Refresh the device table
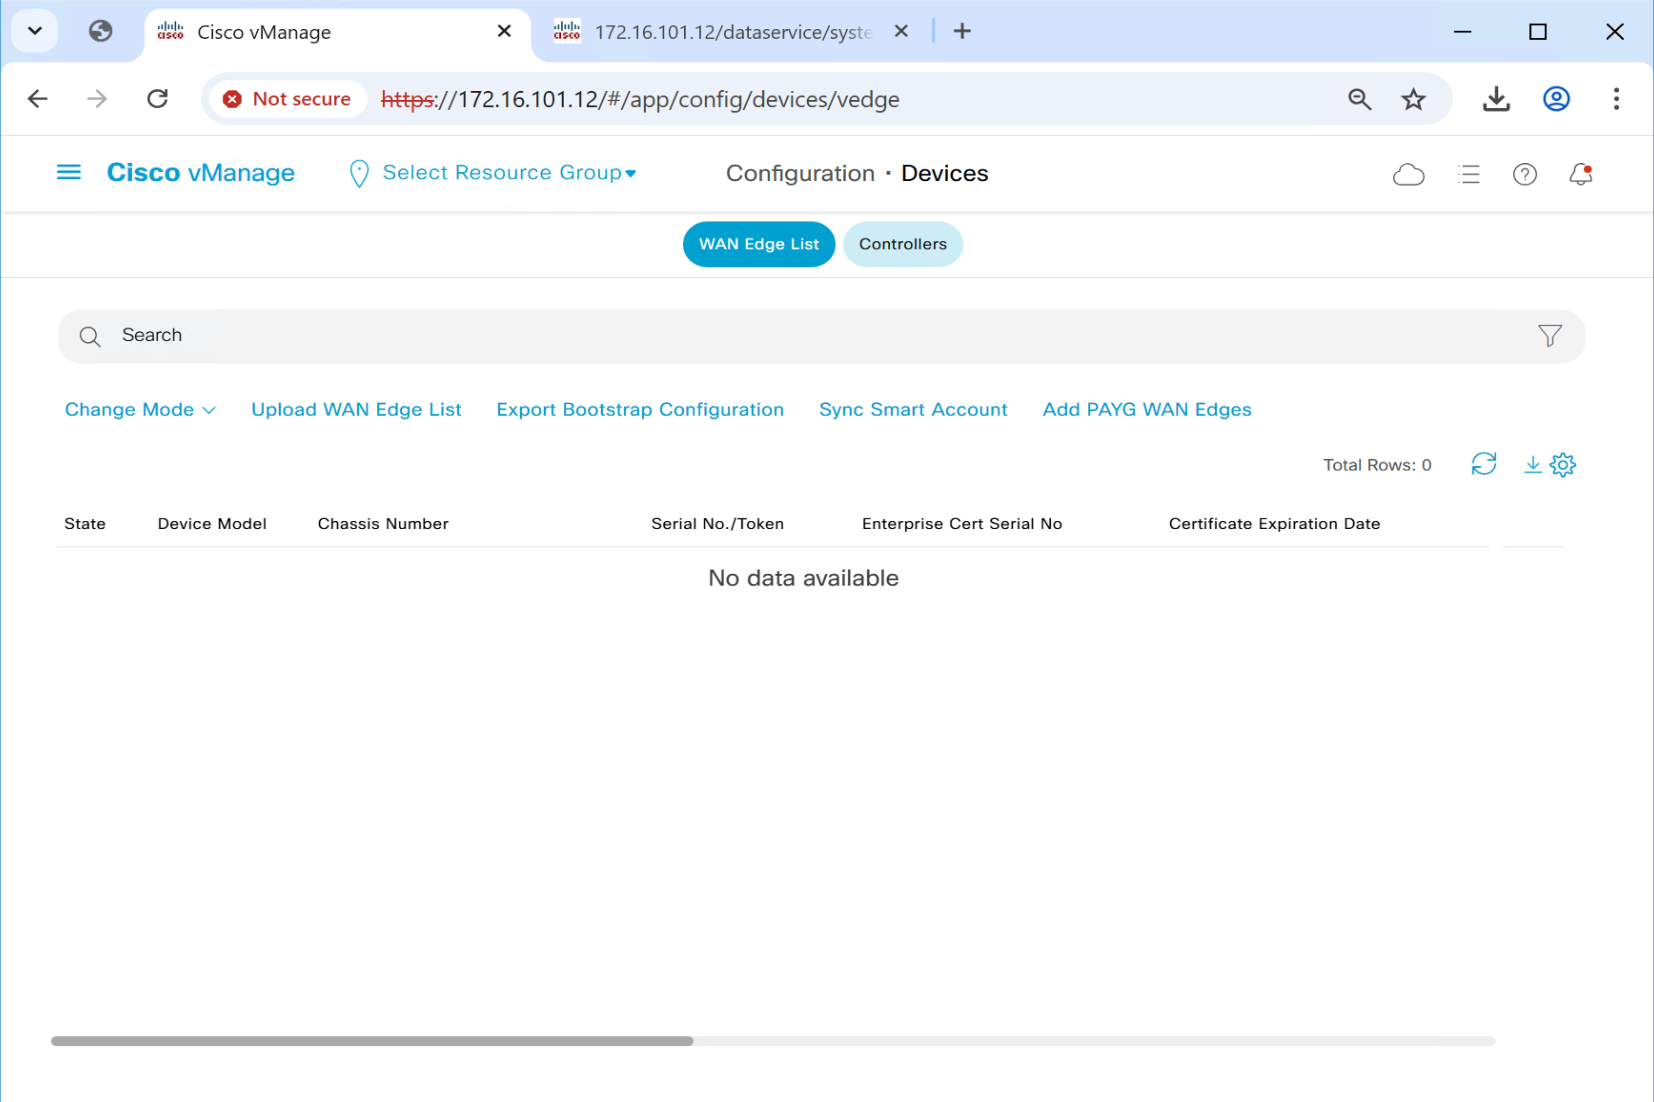 (1483, 464)
